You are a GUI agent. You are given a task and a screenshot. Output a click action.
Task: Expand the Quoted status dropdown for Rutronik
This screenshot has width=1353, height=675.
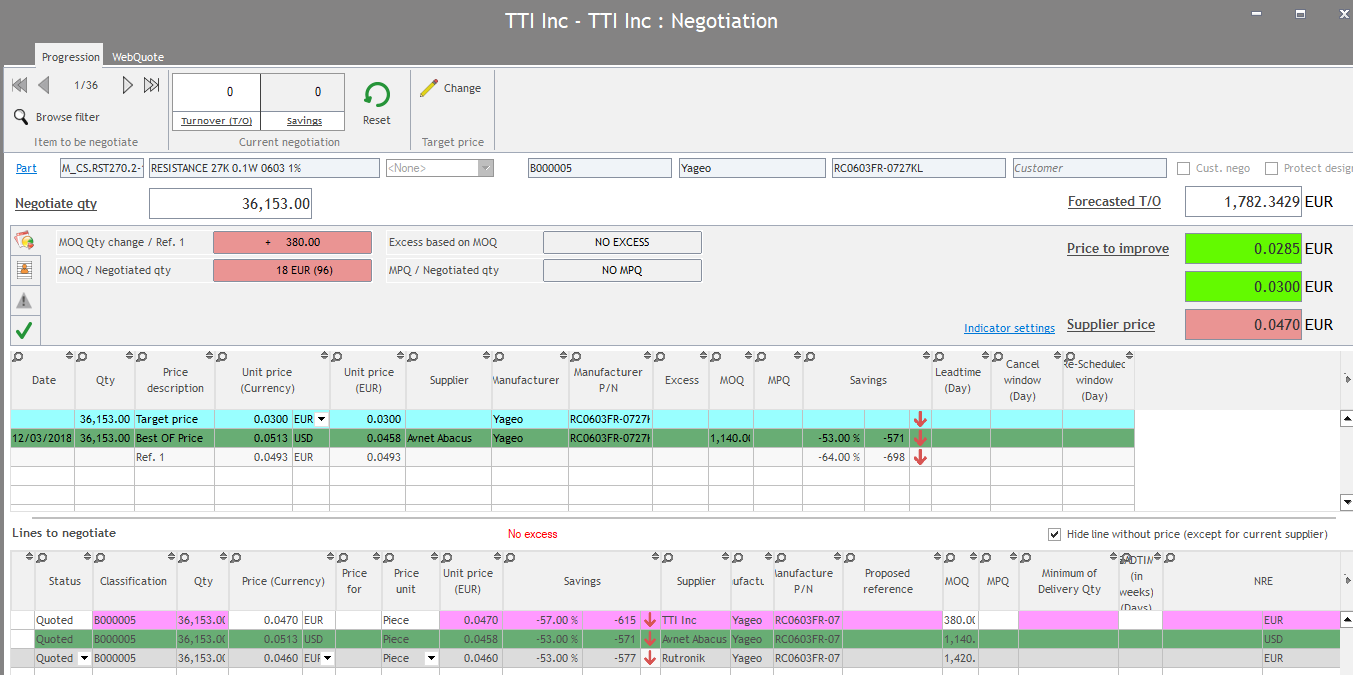(84, 658)
